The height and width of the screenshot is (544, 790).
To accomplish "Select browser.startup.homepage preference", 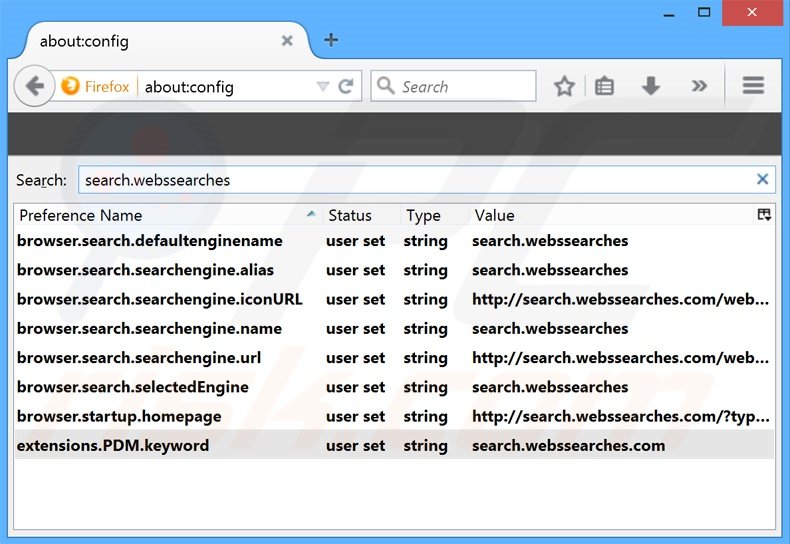I will [x=394, y=416].
